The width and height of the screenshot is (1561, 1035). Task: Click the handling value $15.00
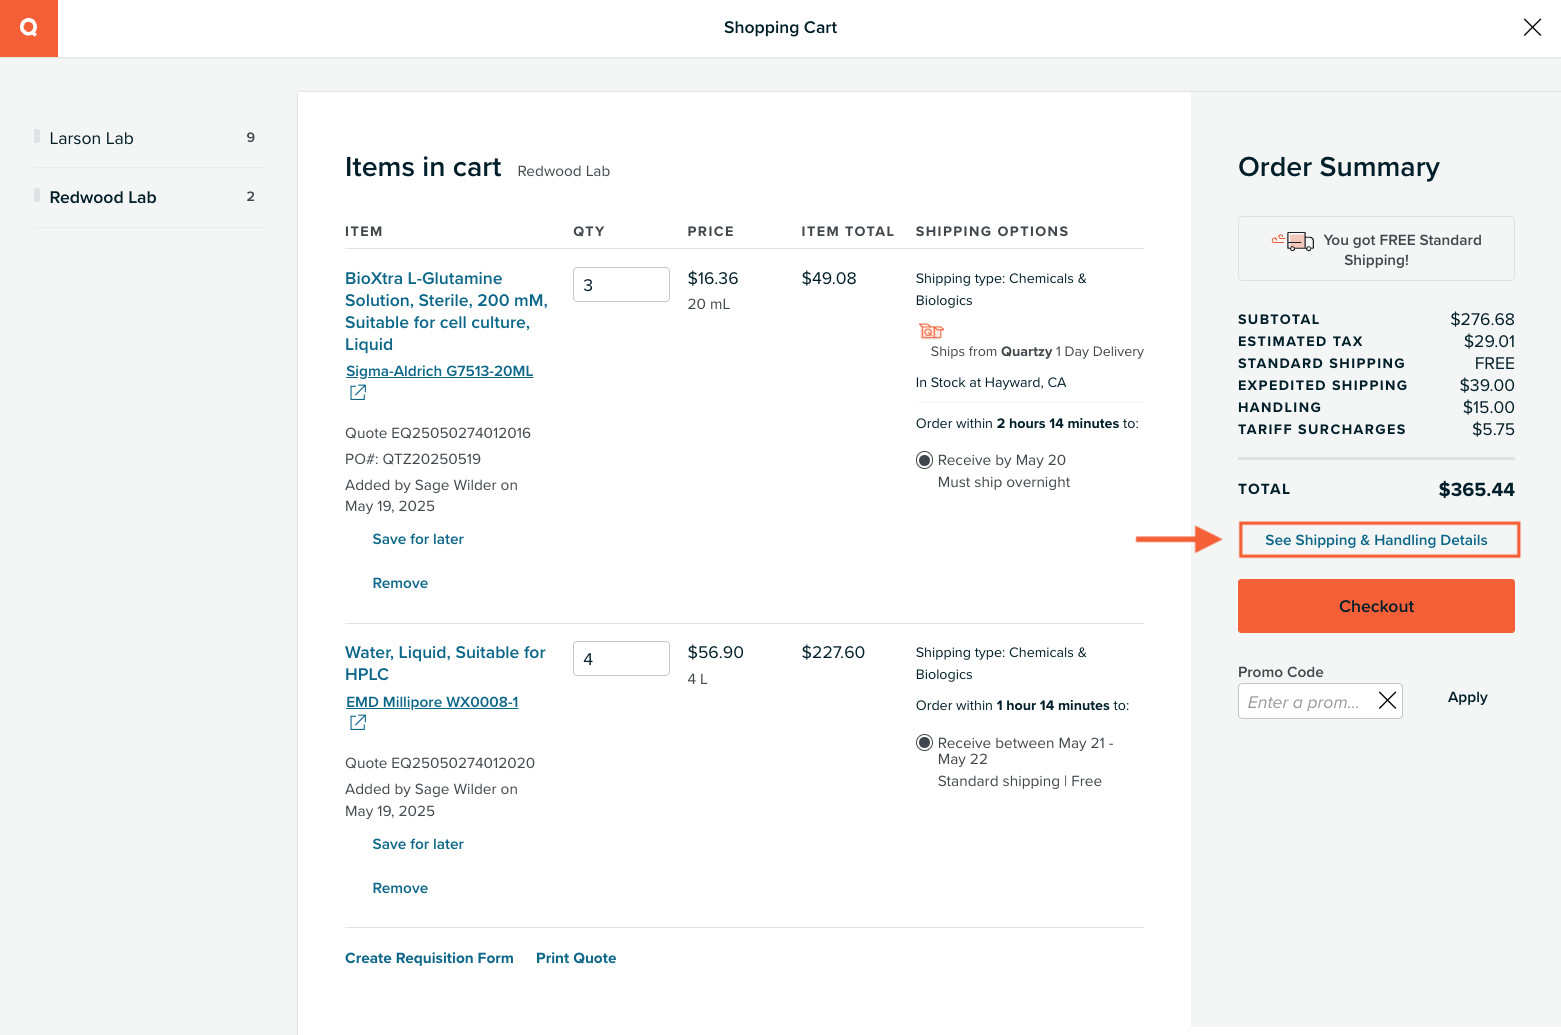pos(1488,407)
